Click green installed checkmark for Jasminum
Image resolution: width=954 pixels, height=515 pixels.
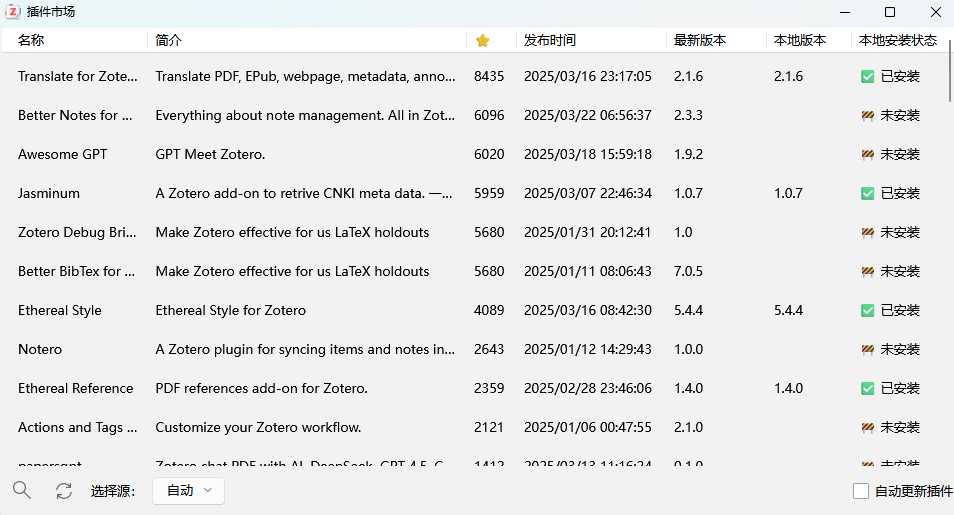868,194
